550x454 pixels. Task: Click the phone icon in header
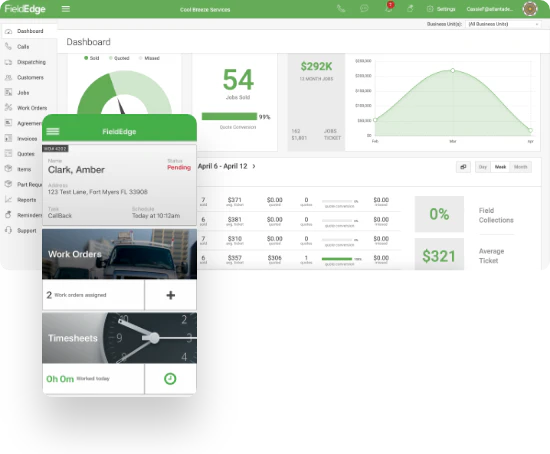click(x=341, y=9)
